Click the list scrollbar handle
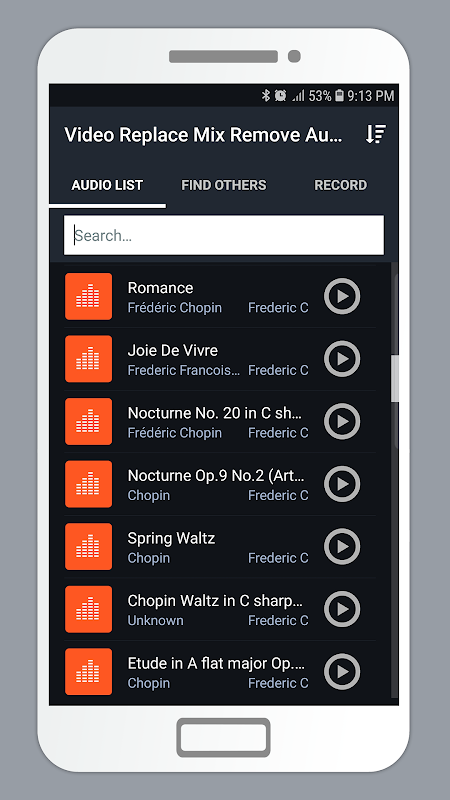Image resolution: width=450 pixels, height=800 pixels. (394, 379)
